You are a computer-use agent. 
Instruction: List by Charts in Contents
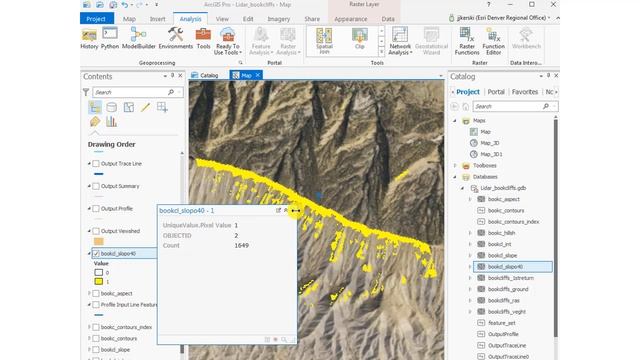tap(111, 122)
